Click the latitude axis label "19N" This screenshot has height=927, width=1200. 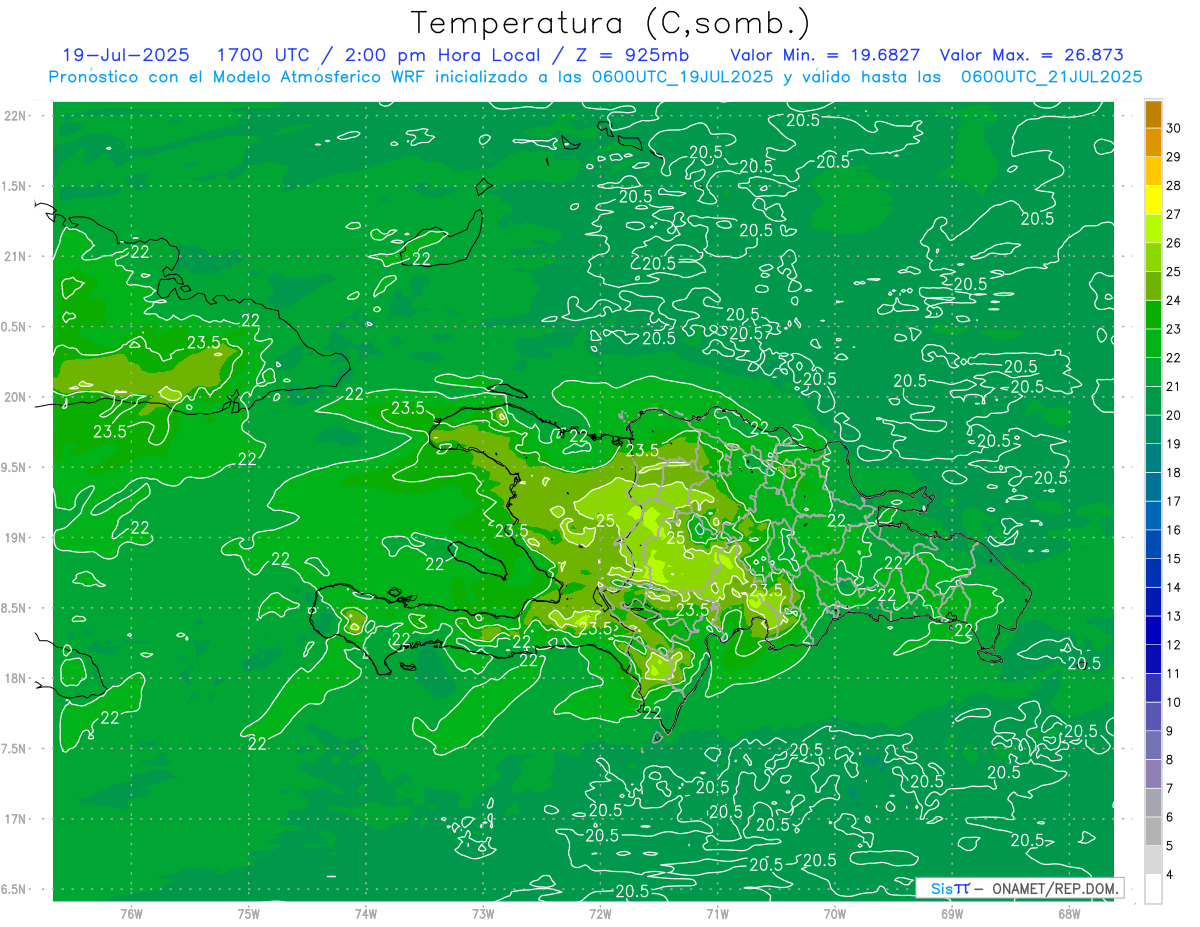(x=17, y=537)
